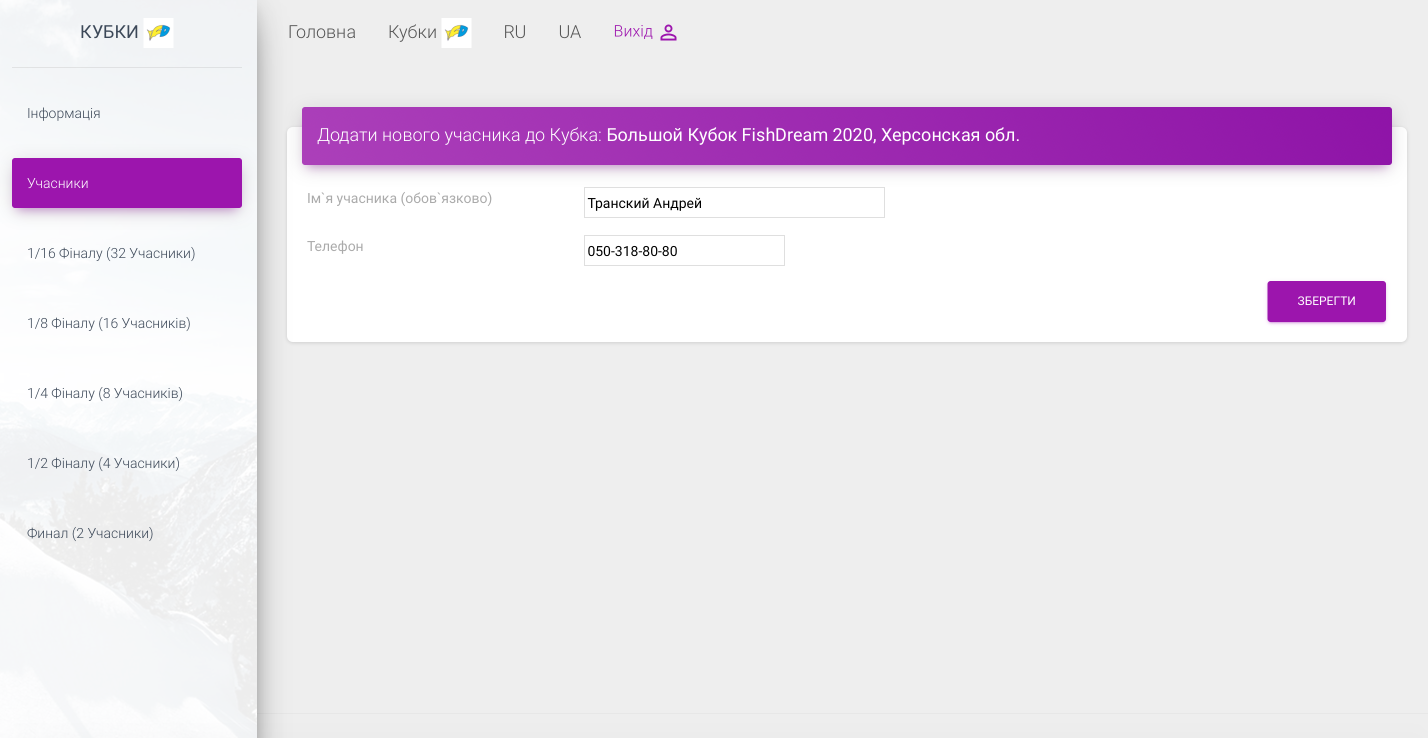The image size is (1428, 738).
Task: Click the flag icon next to Кубки in top navigation
Action: click(456, 33)
